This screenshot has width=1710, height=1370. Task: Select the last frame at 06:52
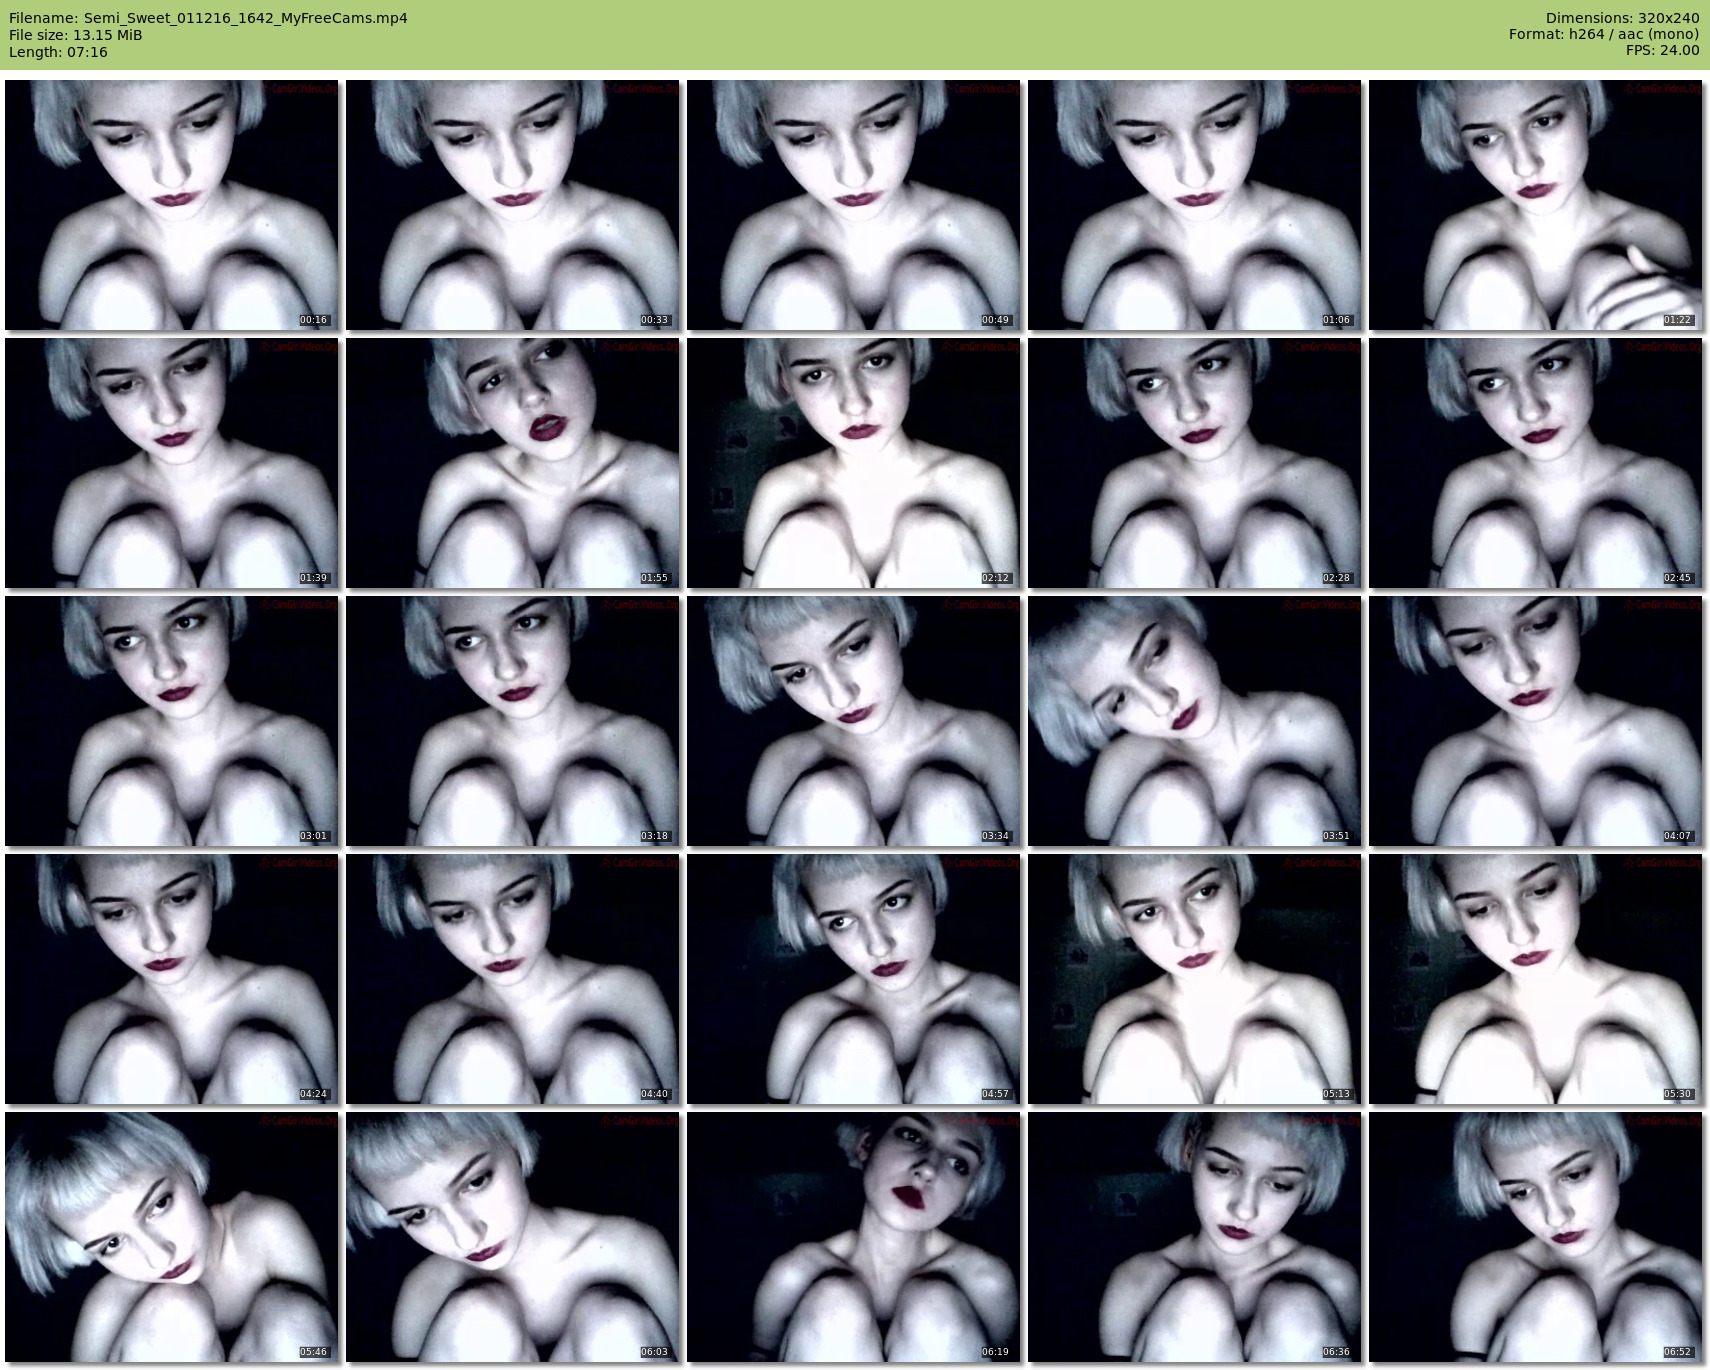click(1535, 1237)
